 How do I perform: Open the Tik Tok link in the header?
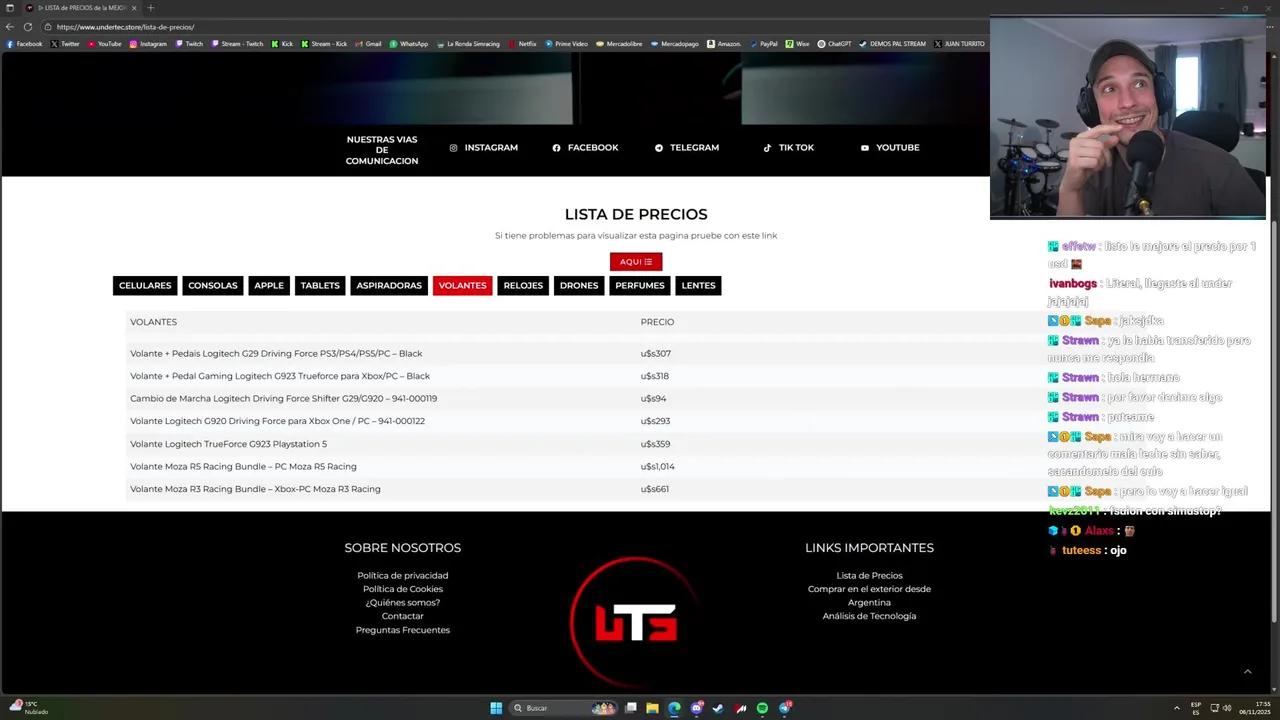tap(789, 148)
